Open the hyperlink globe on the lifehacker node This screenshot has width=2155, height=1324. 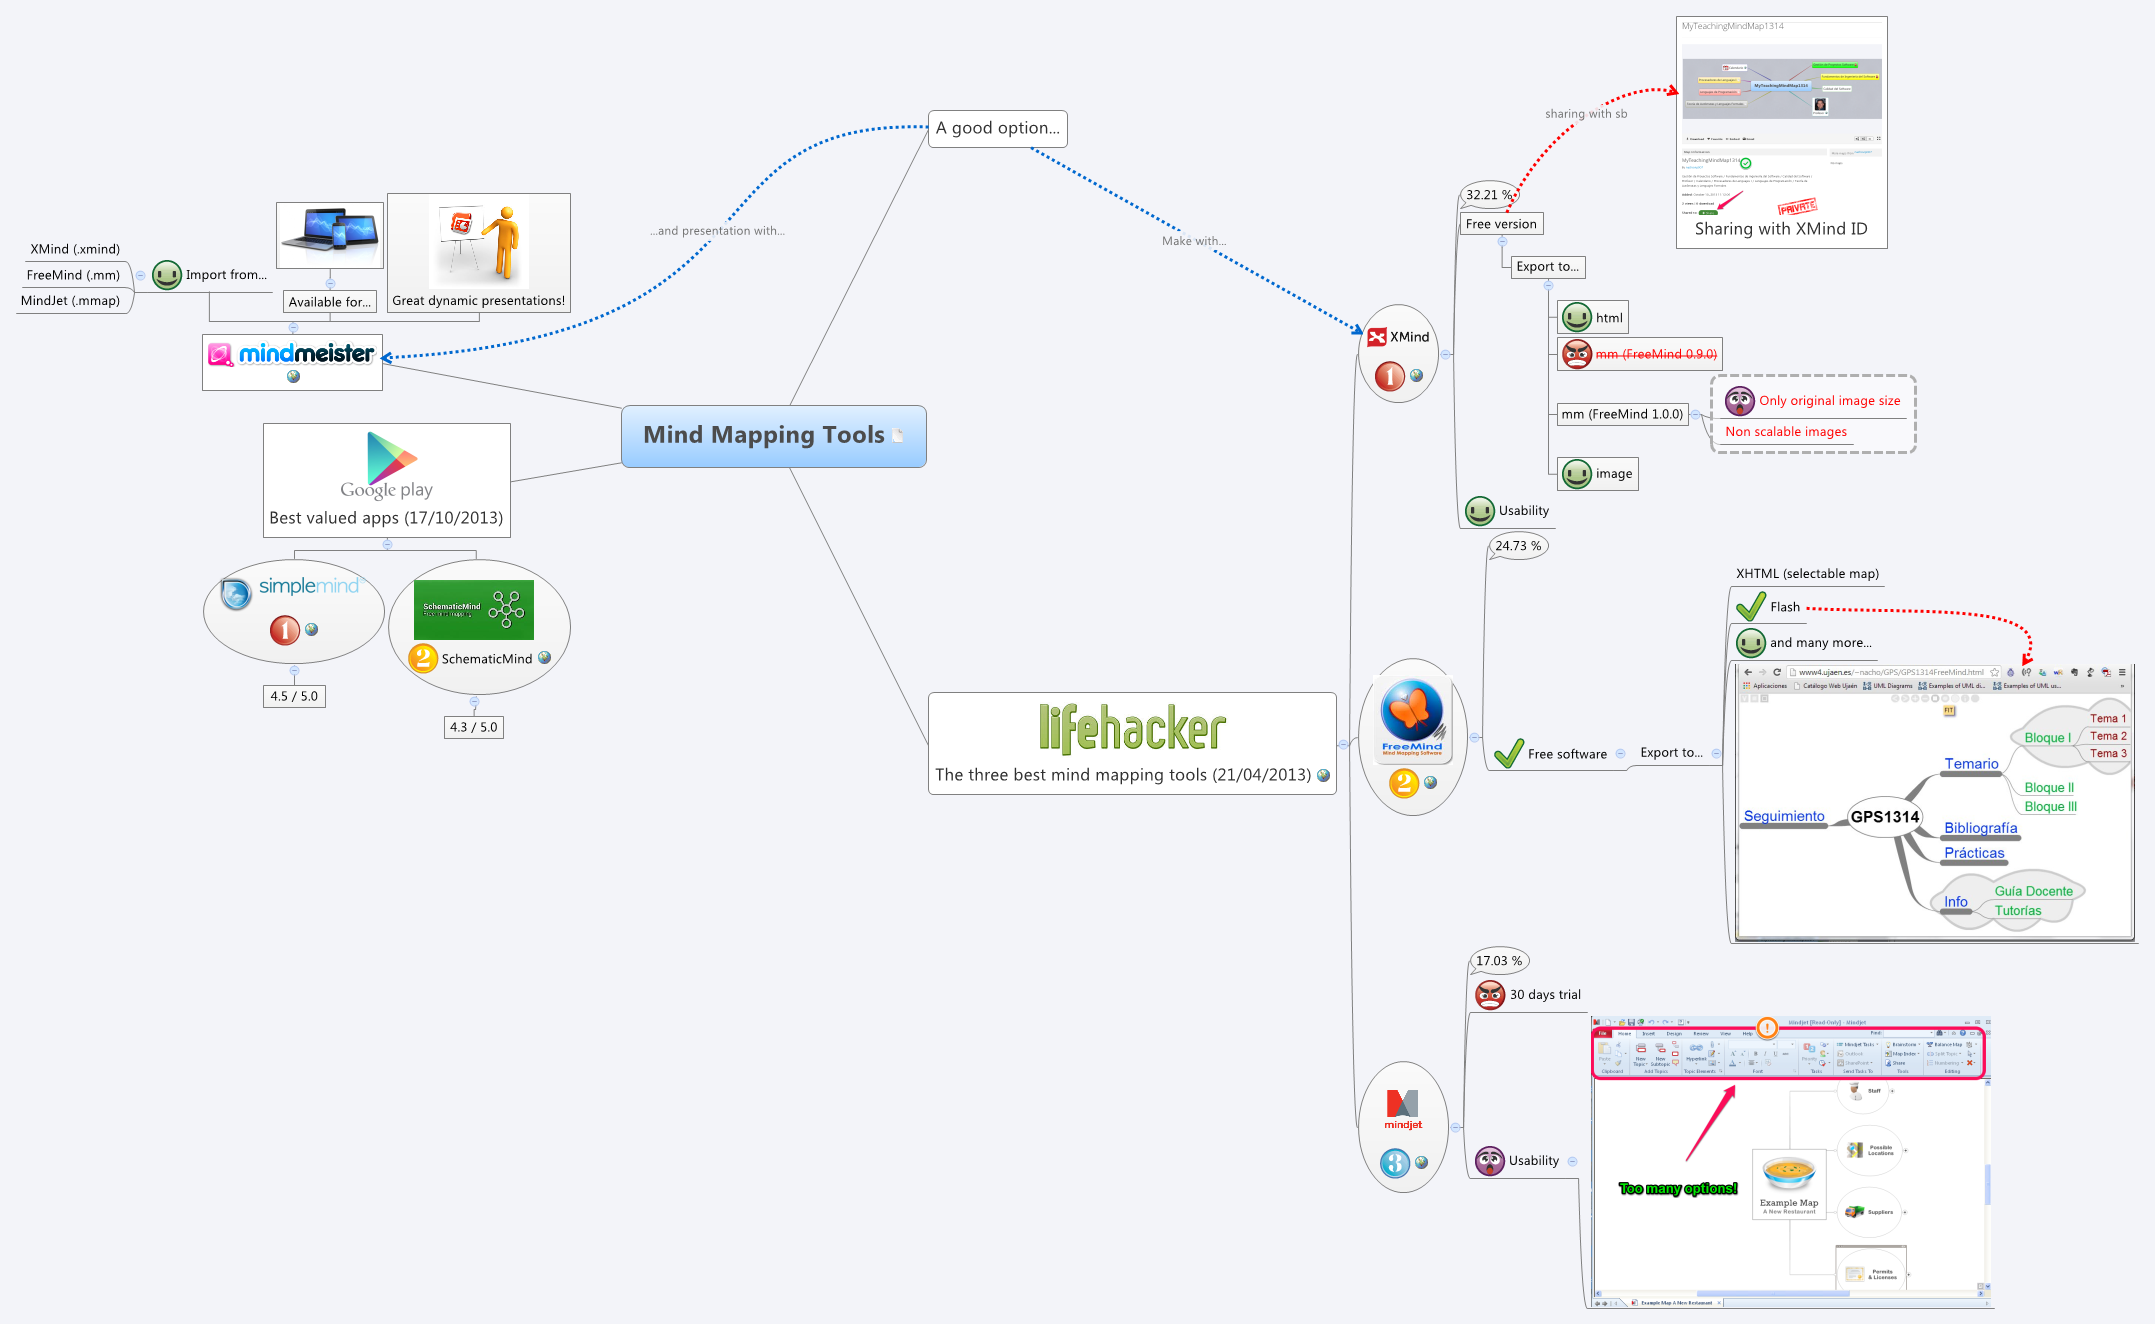[1325, 775]
